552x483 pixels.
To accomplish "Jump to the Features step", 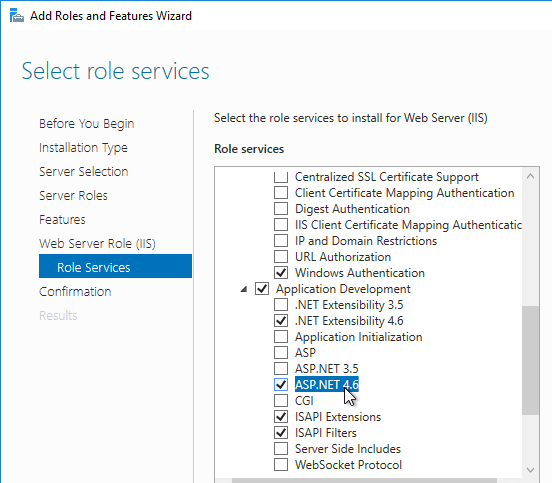I will [62, 220].
